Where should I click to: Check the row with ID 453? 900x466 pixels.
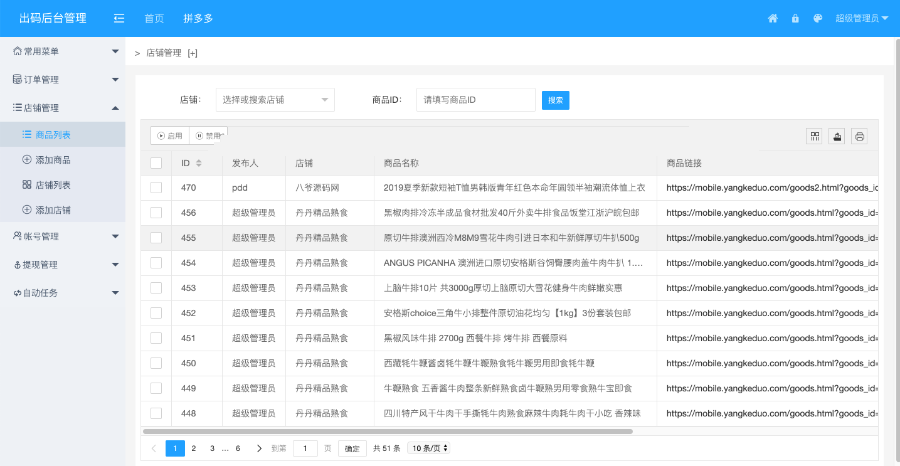[156, 288]
